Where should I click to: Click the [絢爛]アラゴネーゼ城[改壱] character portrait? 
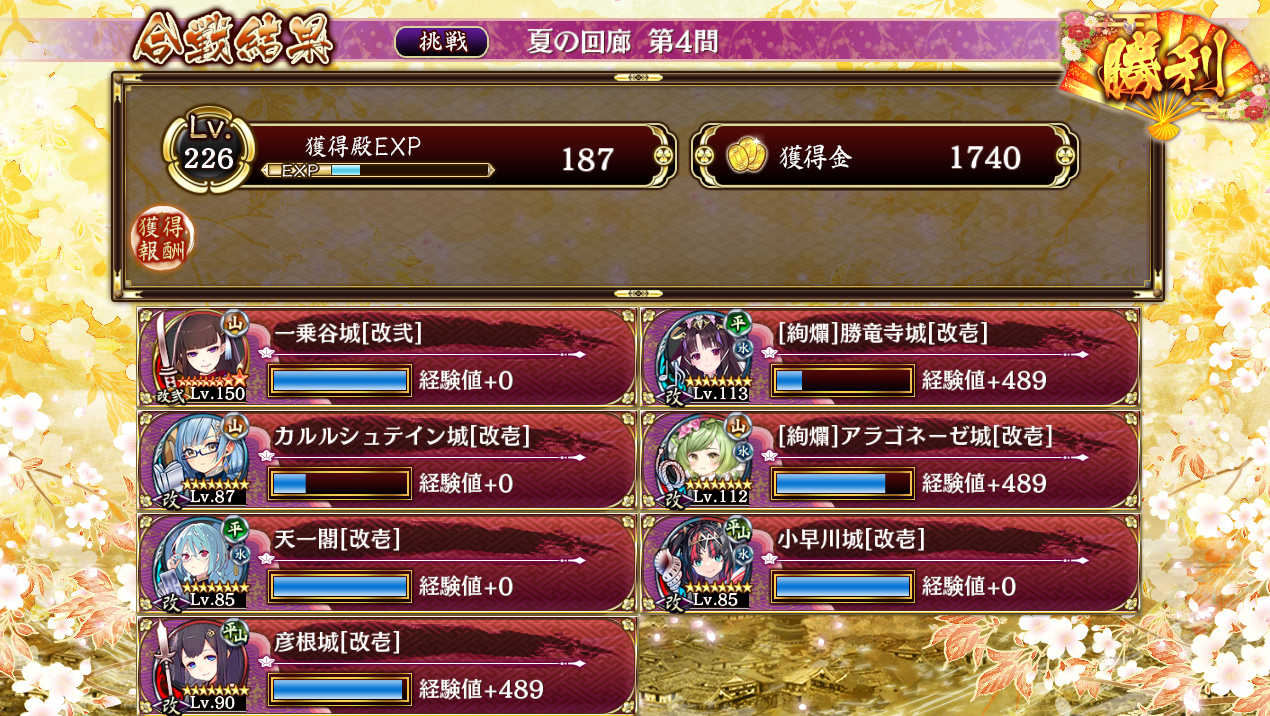[703, 459]
